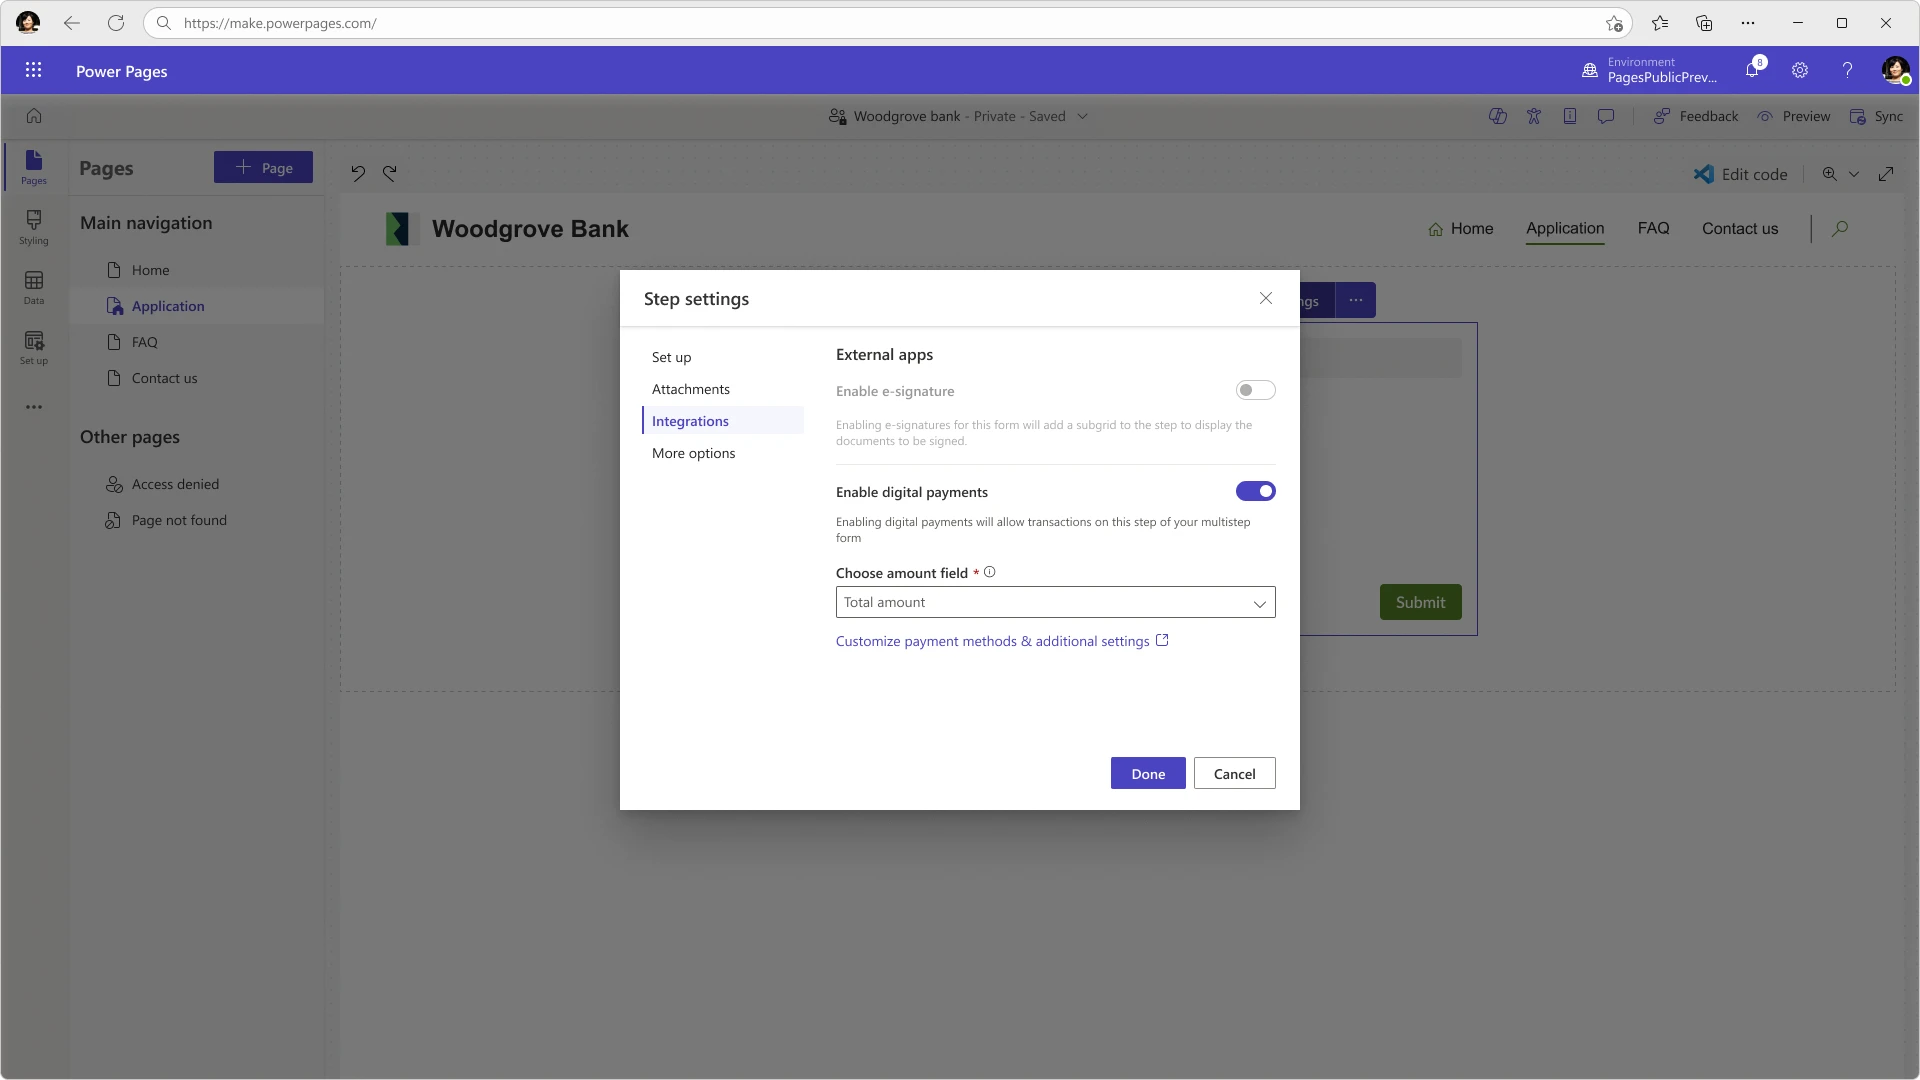This screenshot has width=1920, height=1080.
Task: Click the browser address bar
Action: [x=600, y=23]
